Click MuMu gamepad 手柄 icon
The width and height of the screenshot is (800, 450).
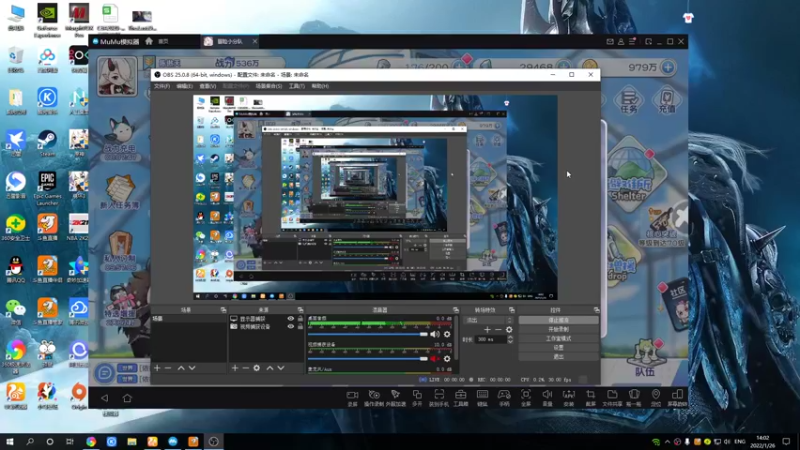click(504, 398)
